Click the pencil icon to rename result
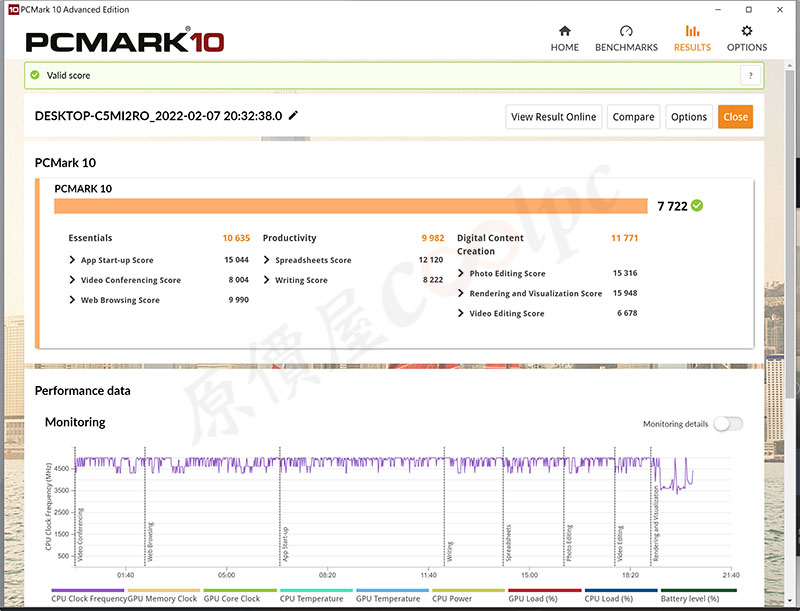The height and width of the screenshot is (611, 800). (293, 116)
